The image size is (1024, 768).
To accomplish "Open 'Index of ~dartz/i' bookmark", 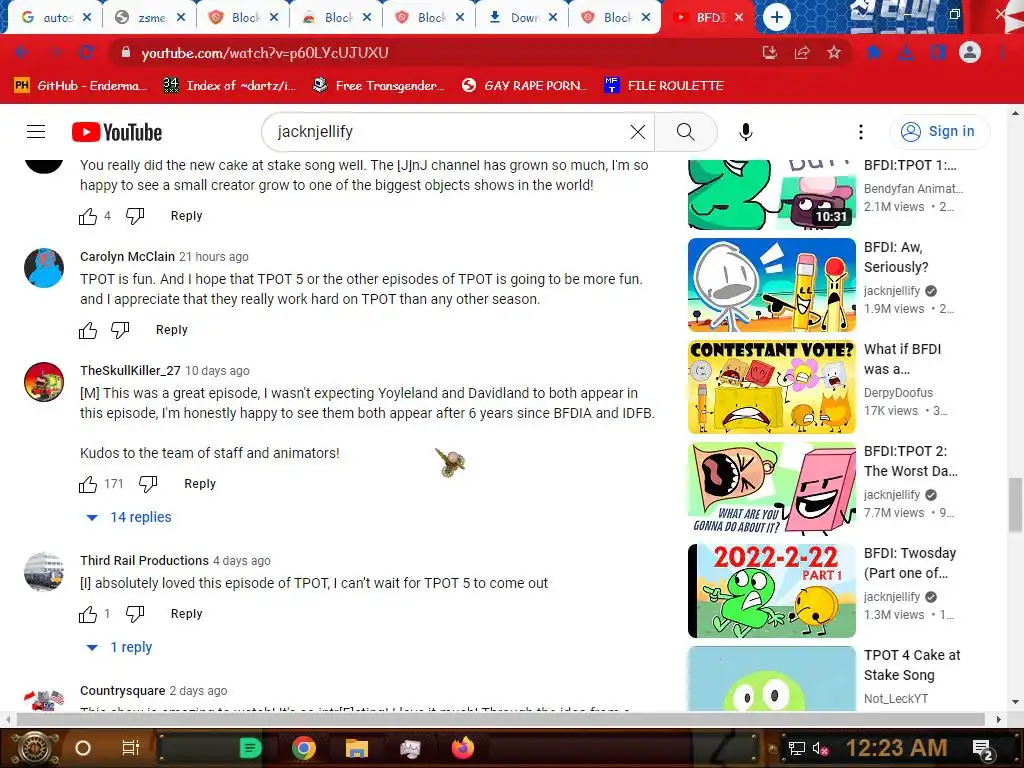I will [230, 86].
